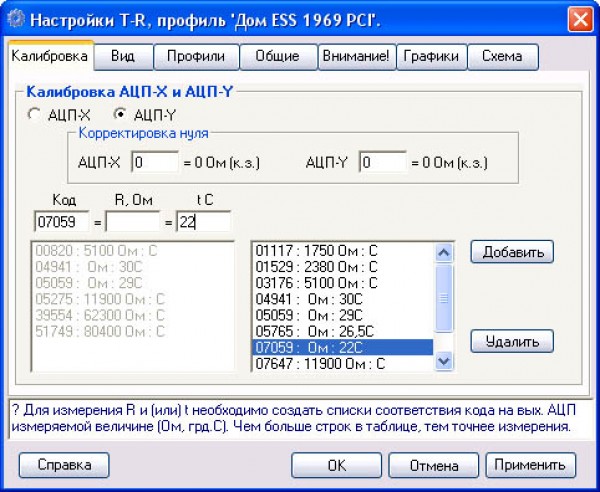Close the settings dialog window
Viewport: 600px width, 492px height.
pos(578,17)
